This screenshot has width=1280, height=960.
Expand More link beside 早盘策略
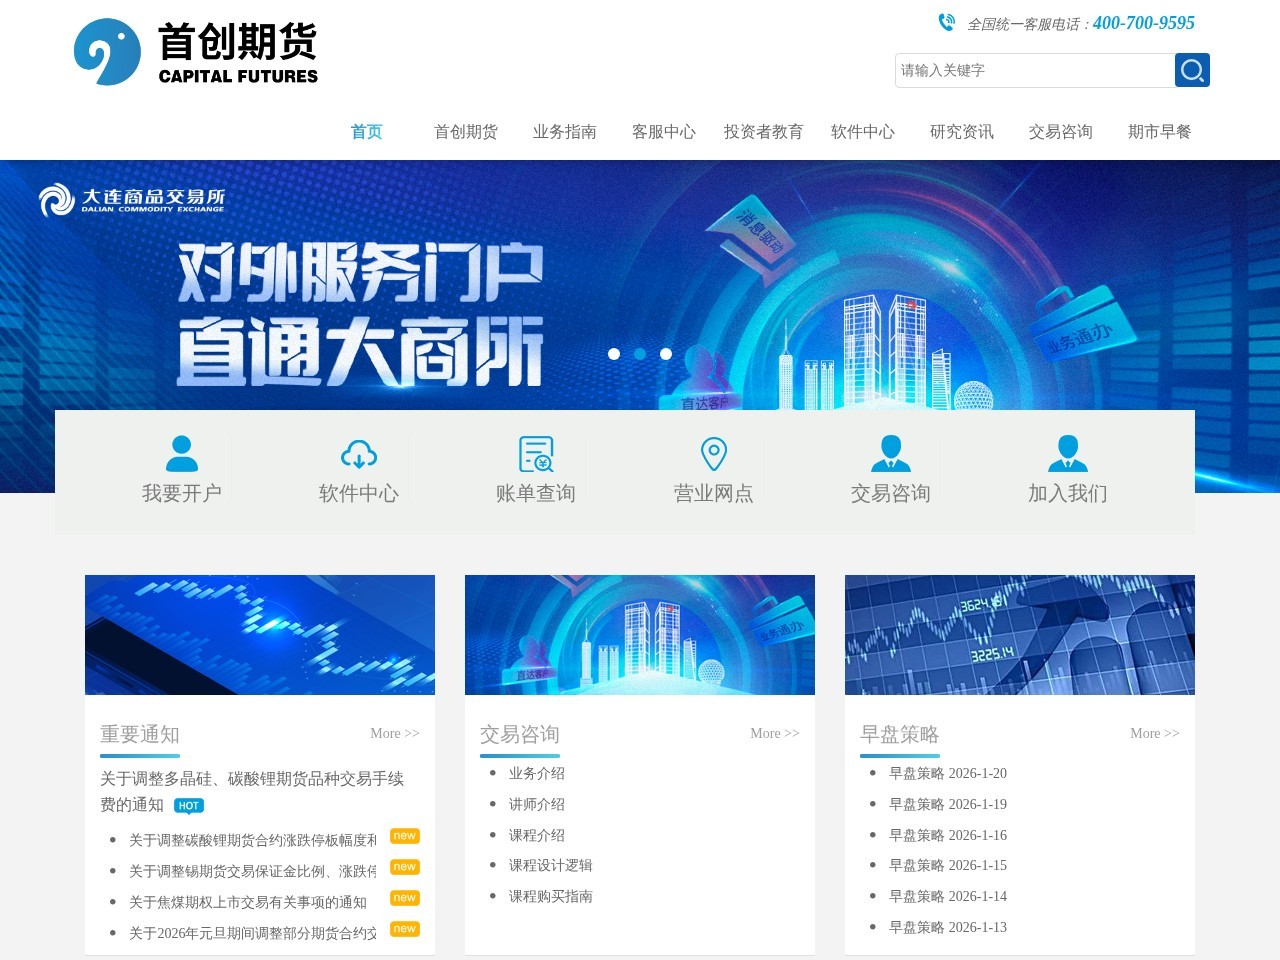click(x=1154, y=733)
